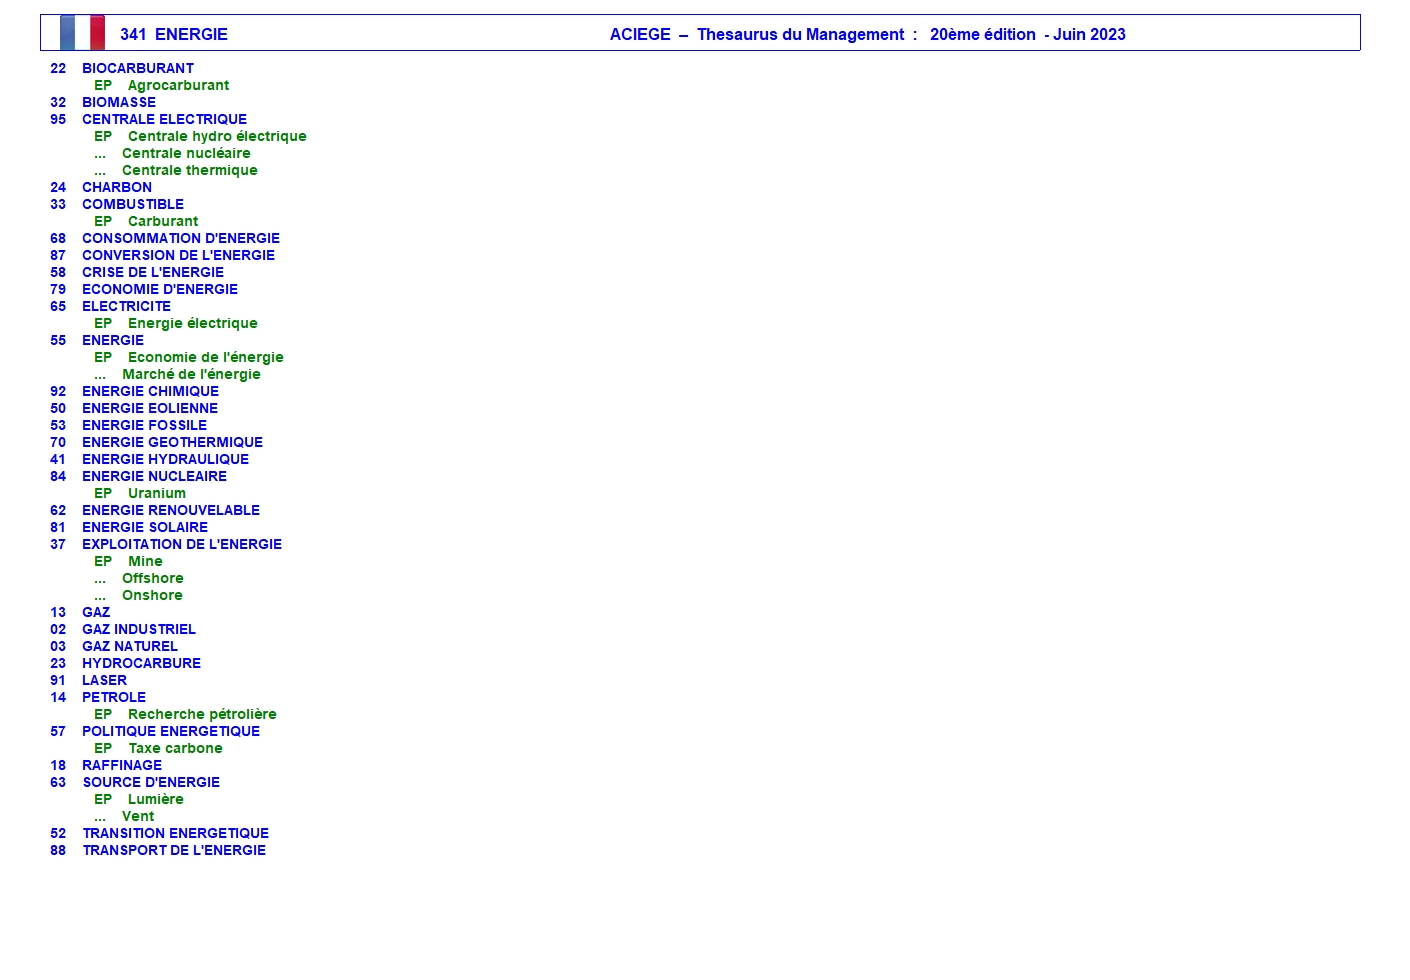Click the ENERGIE NUCLEAIRE descriptor
Image resolution: width=1410 pixels, height=980 pixels.
(x=154, y=476)
